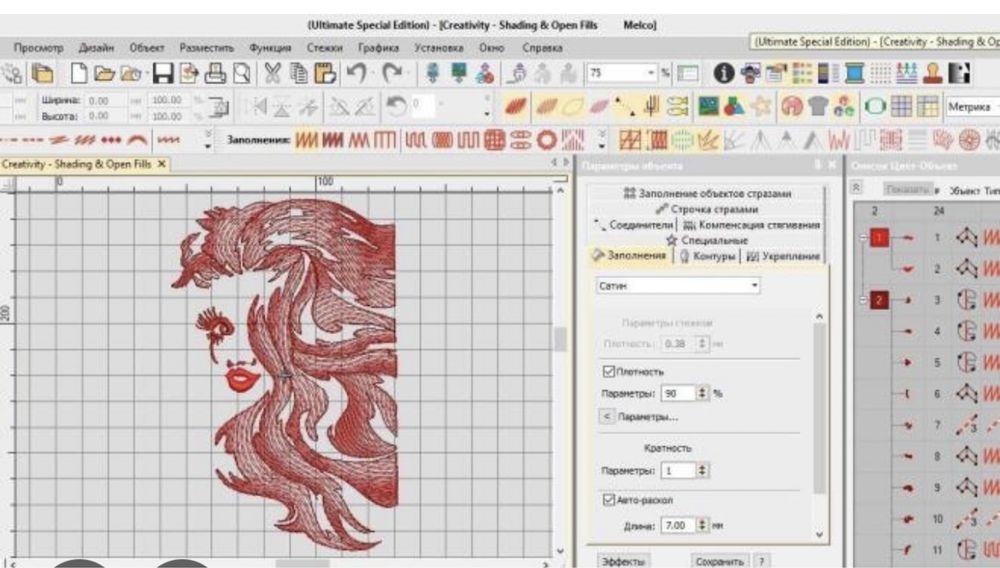This screenshot has height=568, width=1000.
Task: Select the first zigzag satin fill icon
Action: 307,139
